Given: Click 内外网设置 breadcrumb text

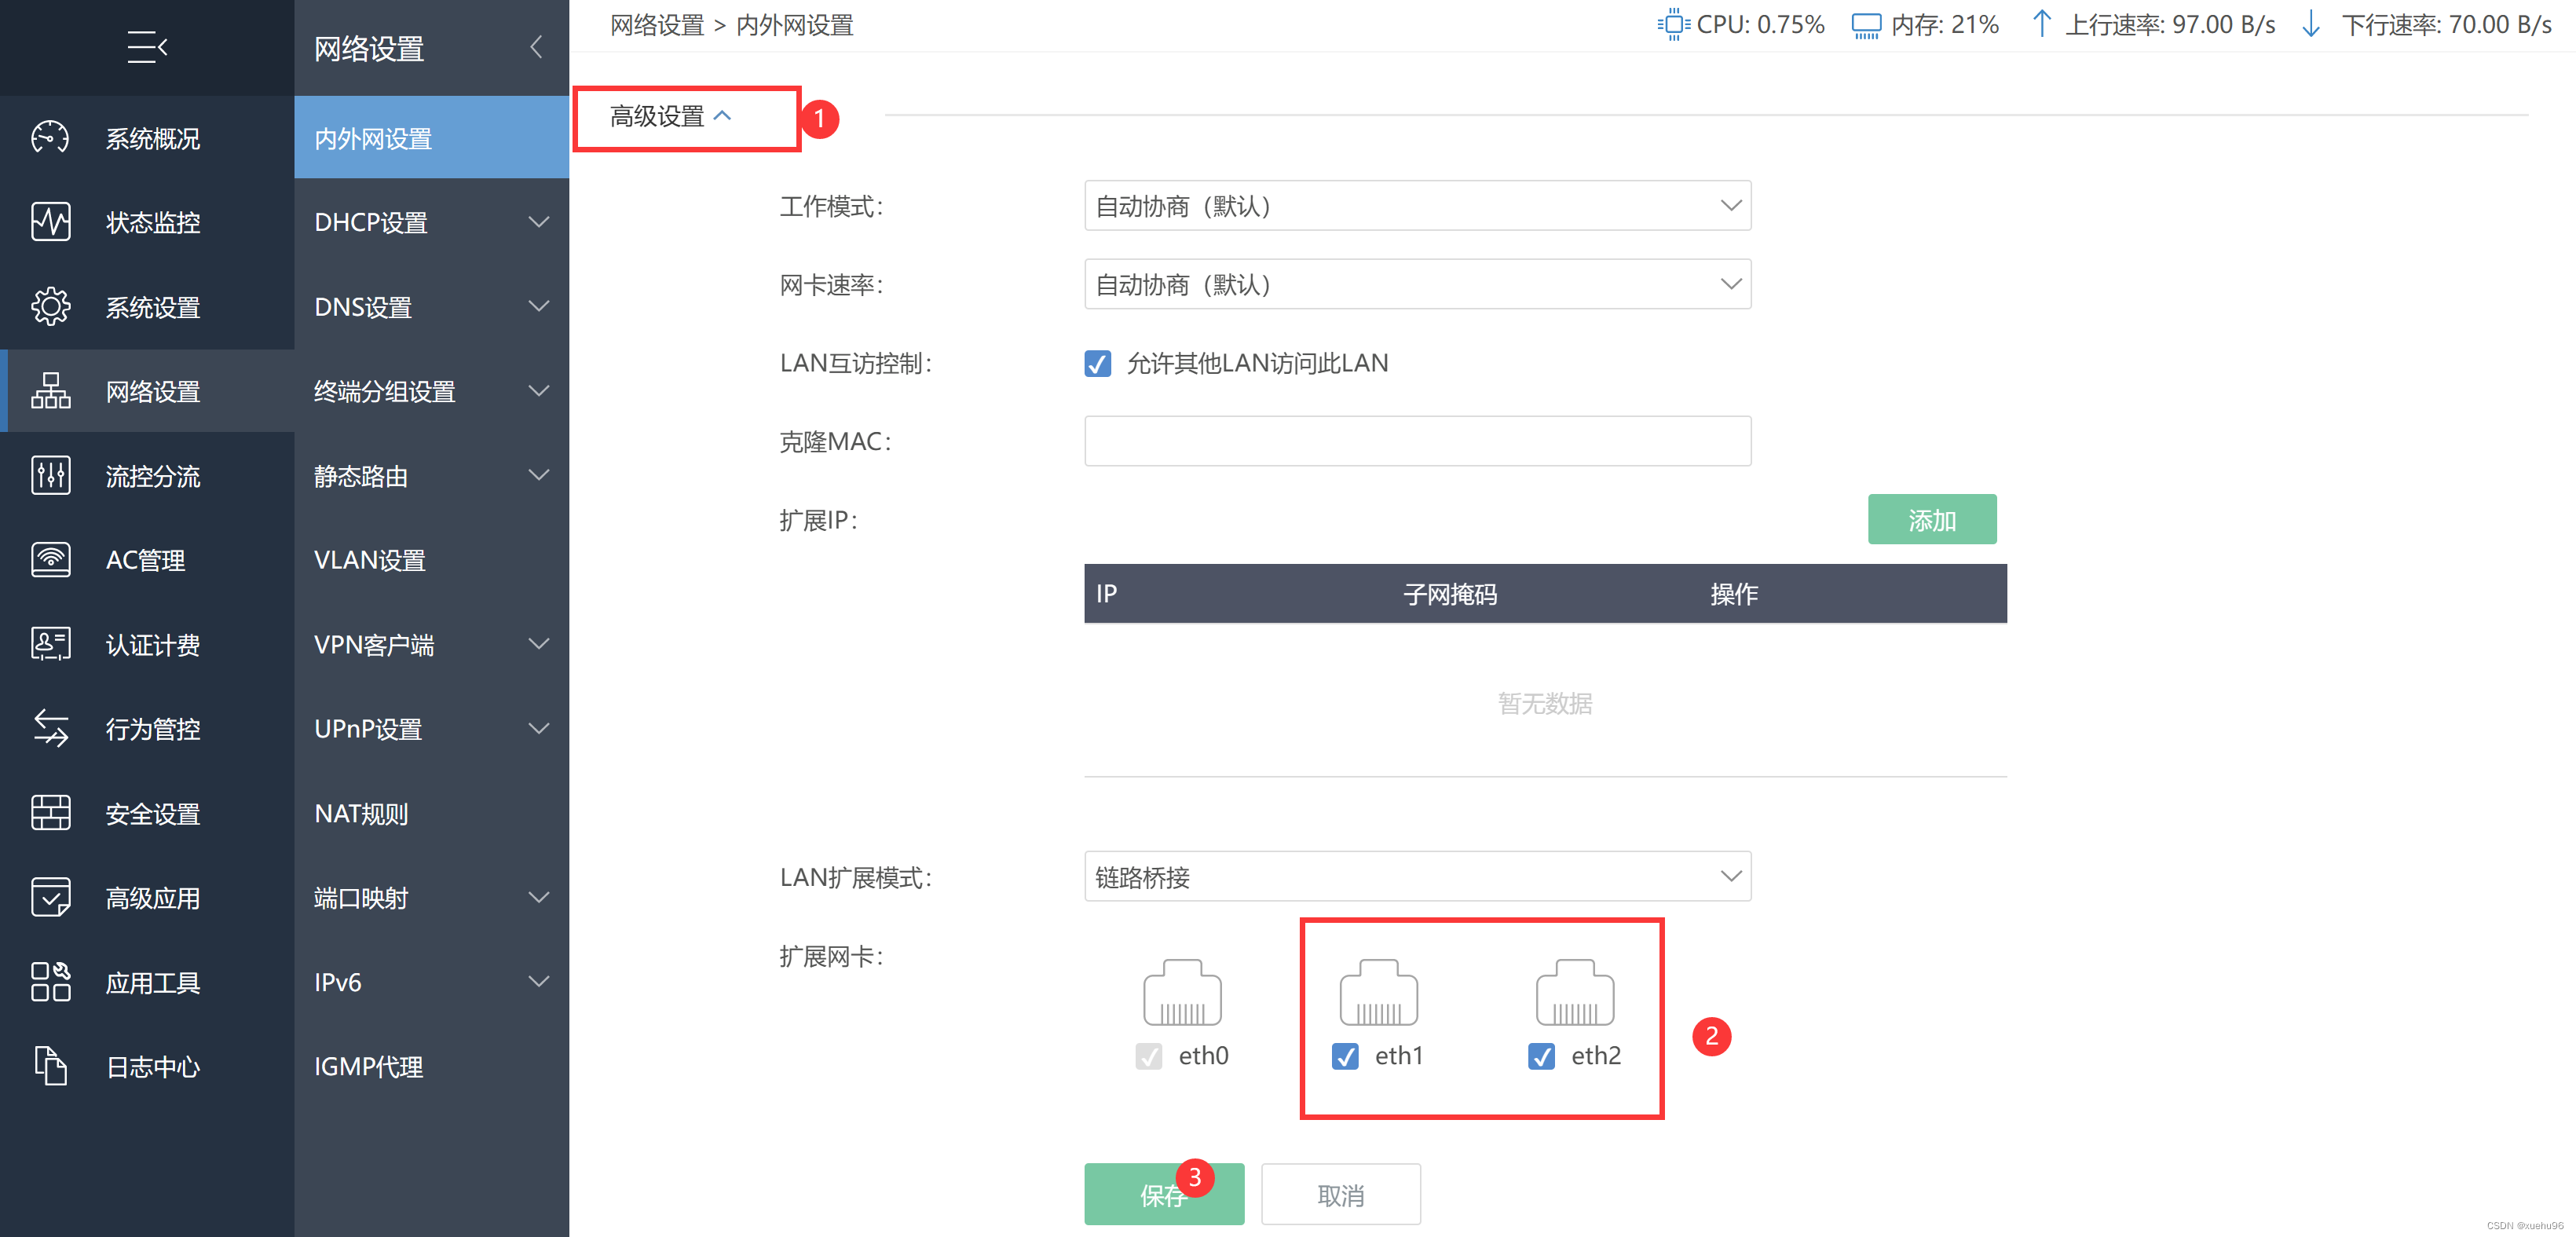Looking at the screenshot, I should point(794,25).
